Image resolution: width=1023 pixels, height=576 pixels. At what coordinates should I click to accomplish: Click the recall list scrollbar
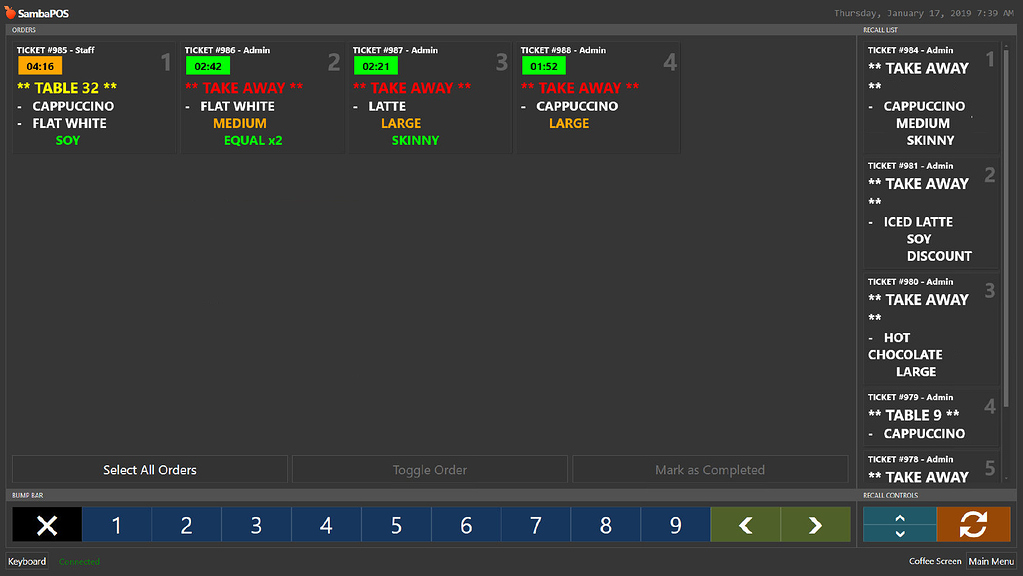tap(1014, 250)
